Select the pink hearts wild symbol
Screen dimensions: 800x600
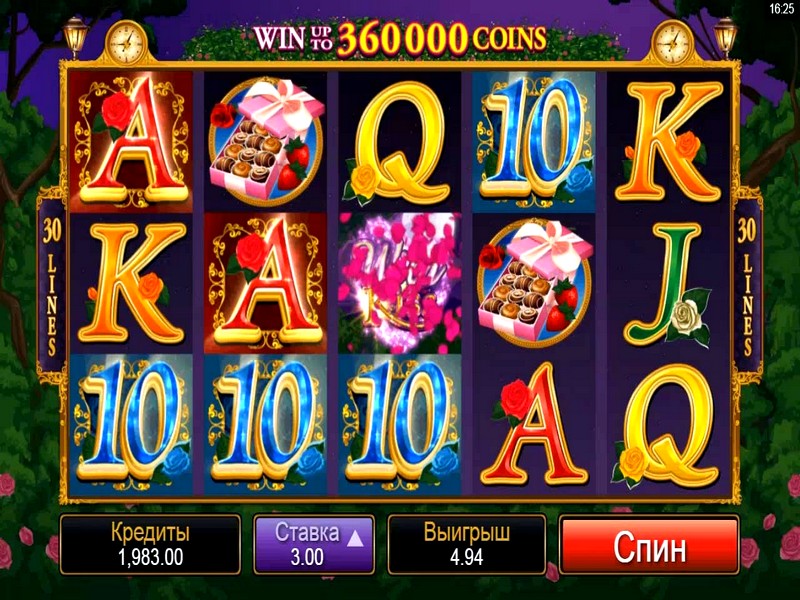(399, 283)
